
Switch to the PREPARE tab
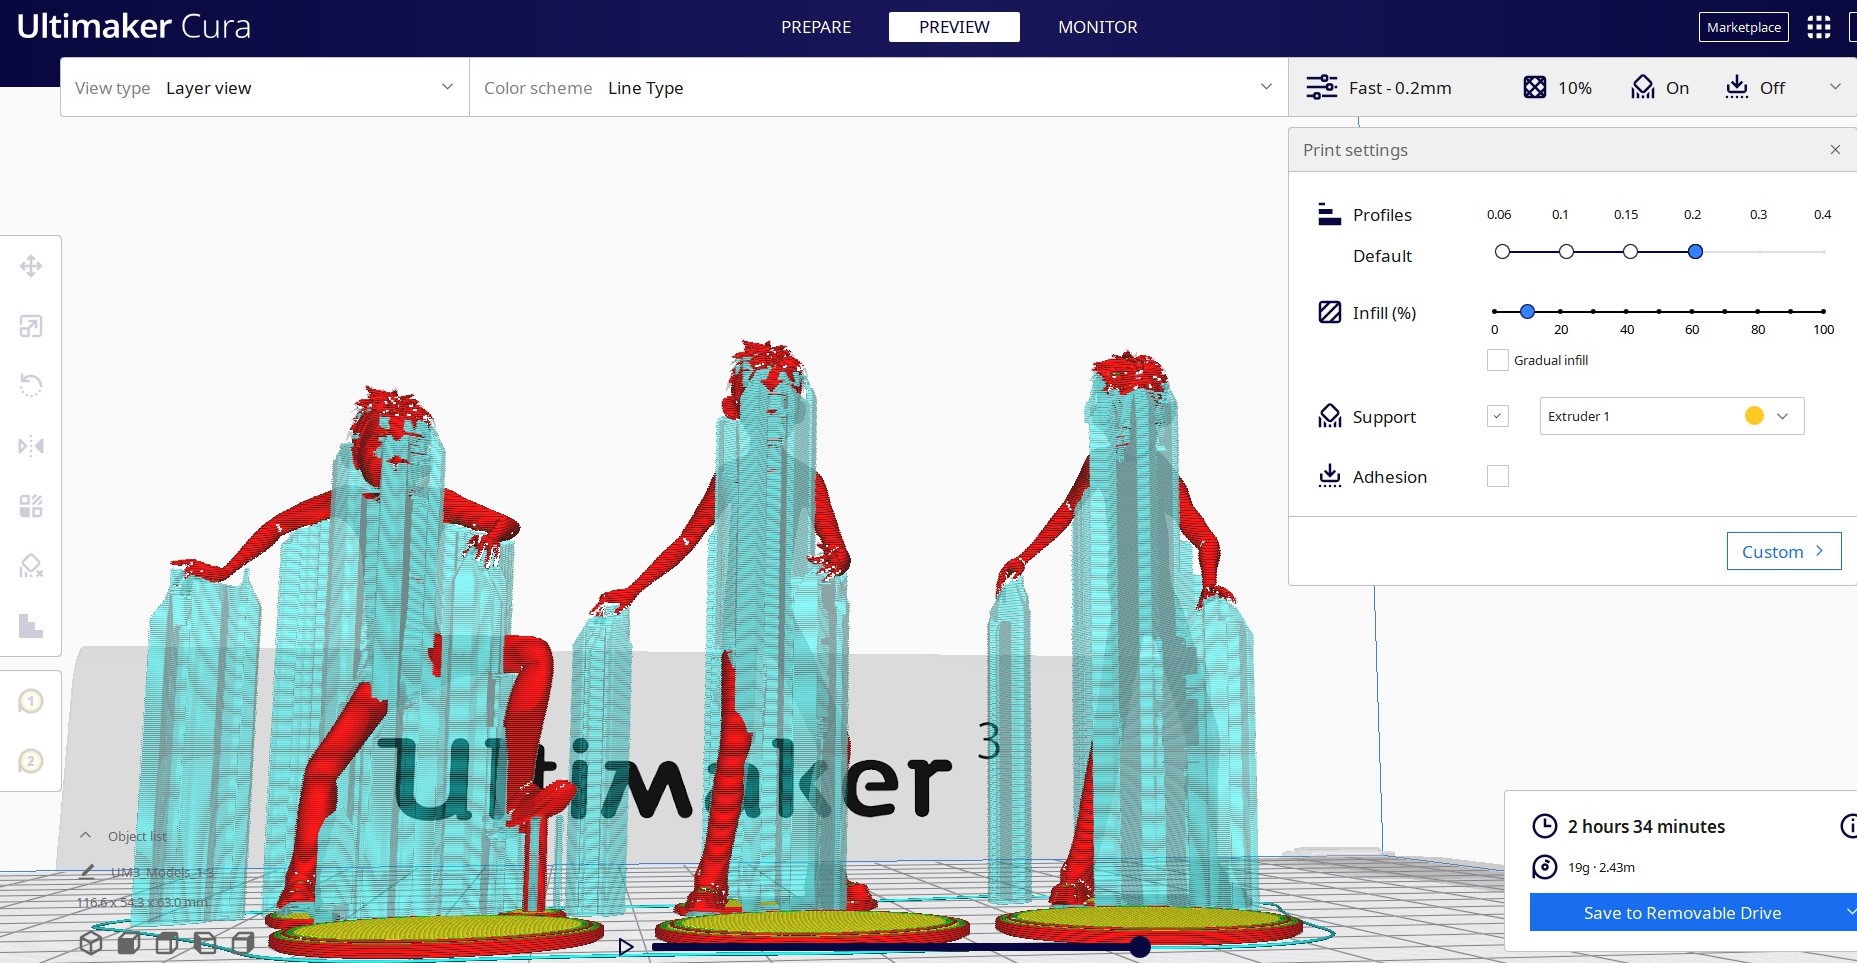point(816,27)
